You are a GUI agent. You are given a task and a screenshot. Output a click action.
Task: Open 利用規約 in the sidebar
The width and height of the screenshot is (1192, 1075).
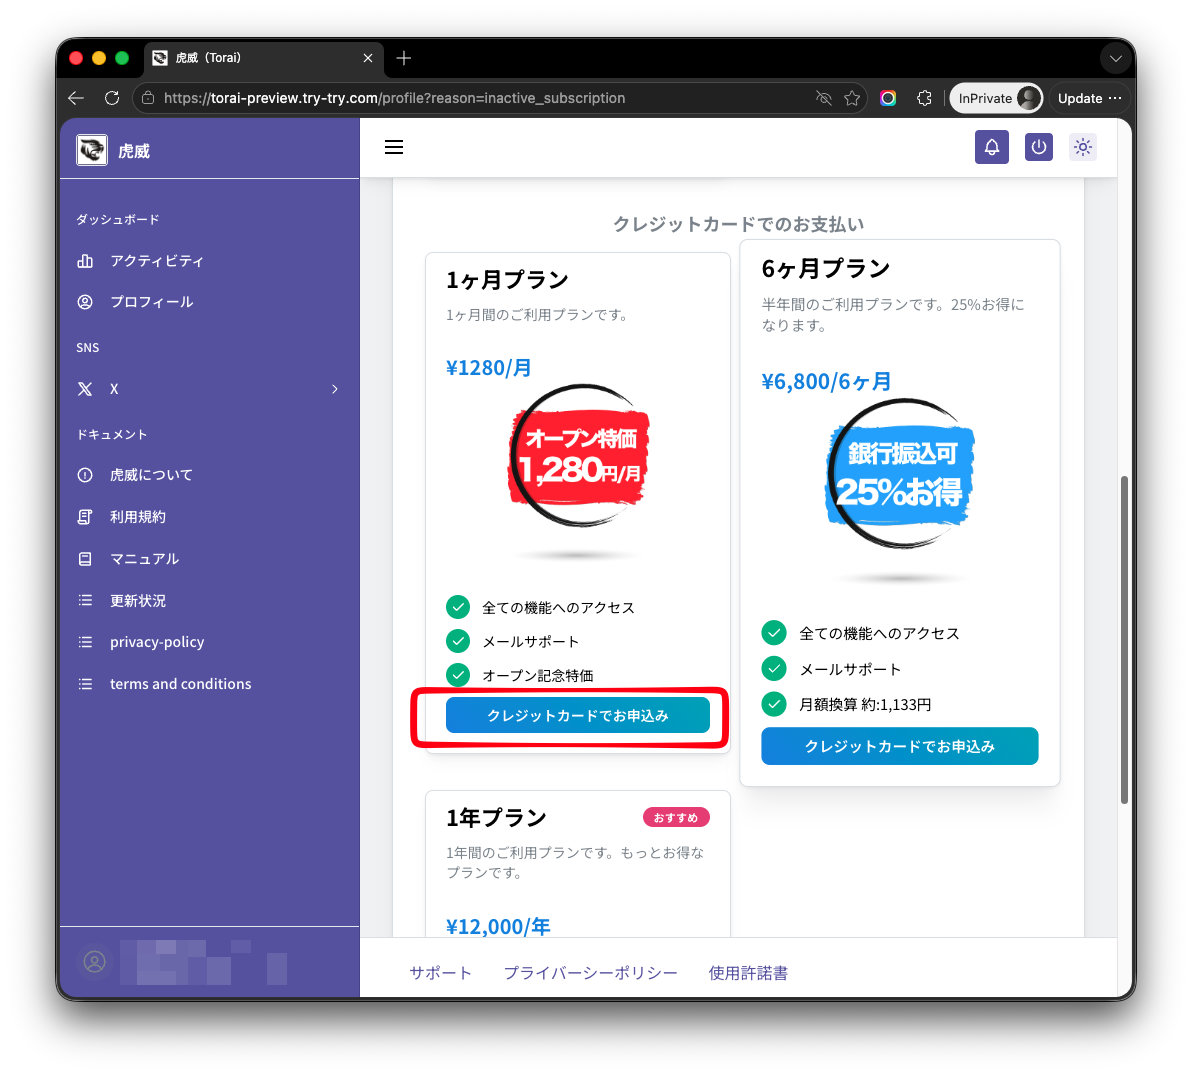click(x=138, y=517)
